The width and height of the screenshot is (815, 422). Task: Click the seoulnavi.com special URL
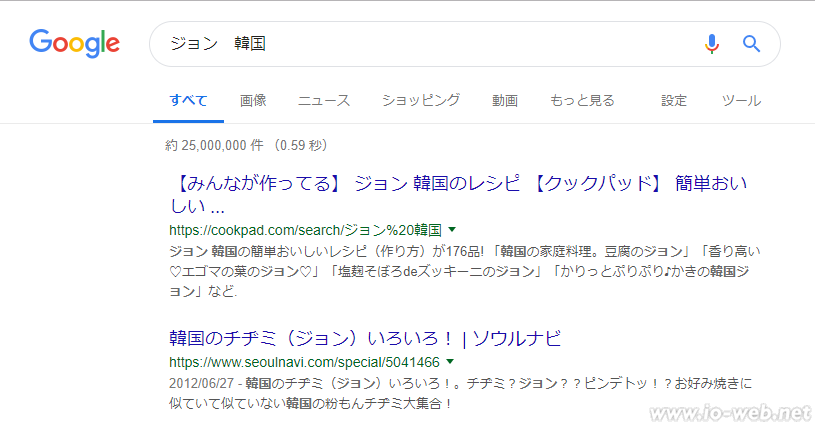pyautogui.click(x=305, y=361)
